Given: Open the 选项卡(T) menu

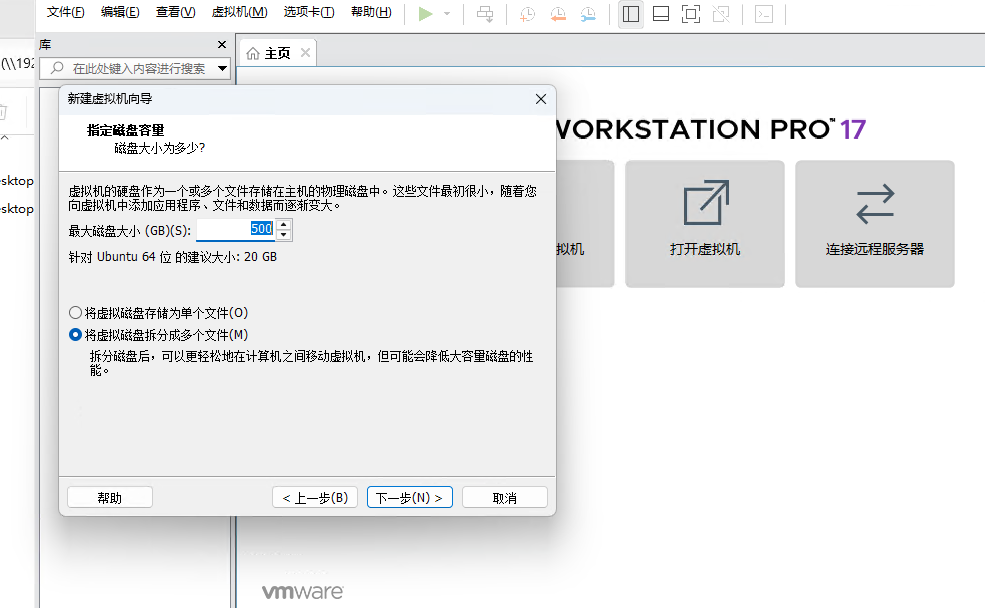Looking at the screenshot, I should pyautogui.click(x=308, y=12).
